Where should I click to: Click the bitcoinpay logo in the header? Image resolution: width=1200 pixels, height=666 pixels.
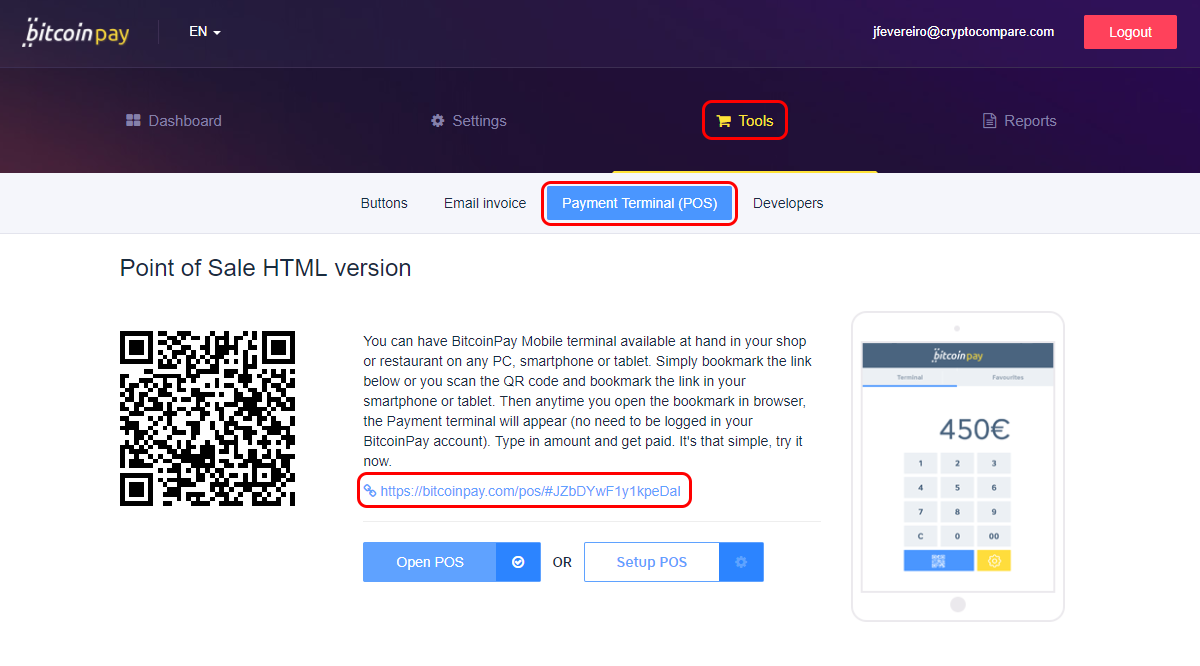76,32
